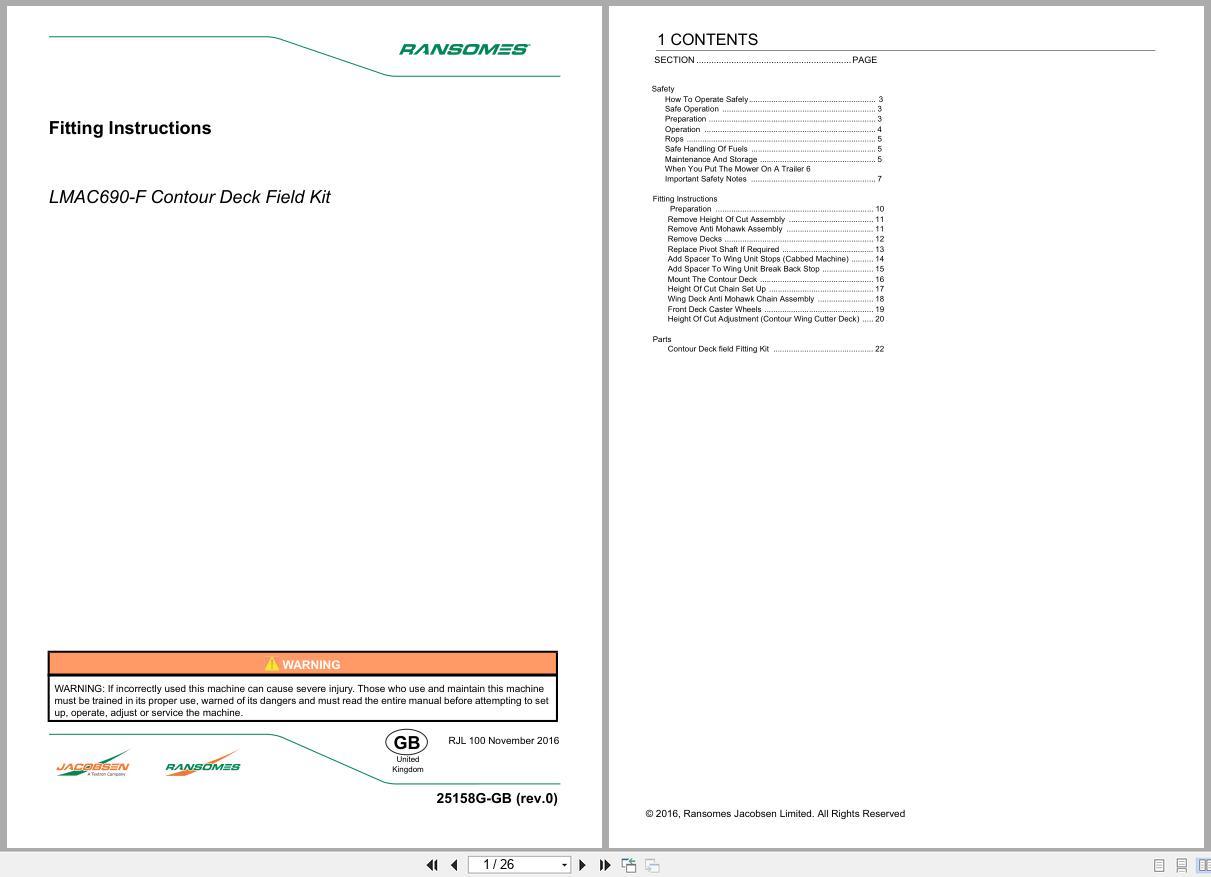Click the WARNING banner heading
1211x877 pixels.
tap(303, 664)
